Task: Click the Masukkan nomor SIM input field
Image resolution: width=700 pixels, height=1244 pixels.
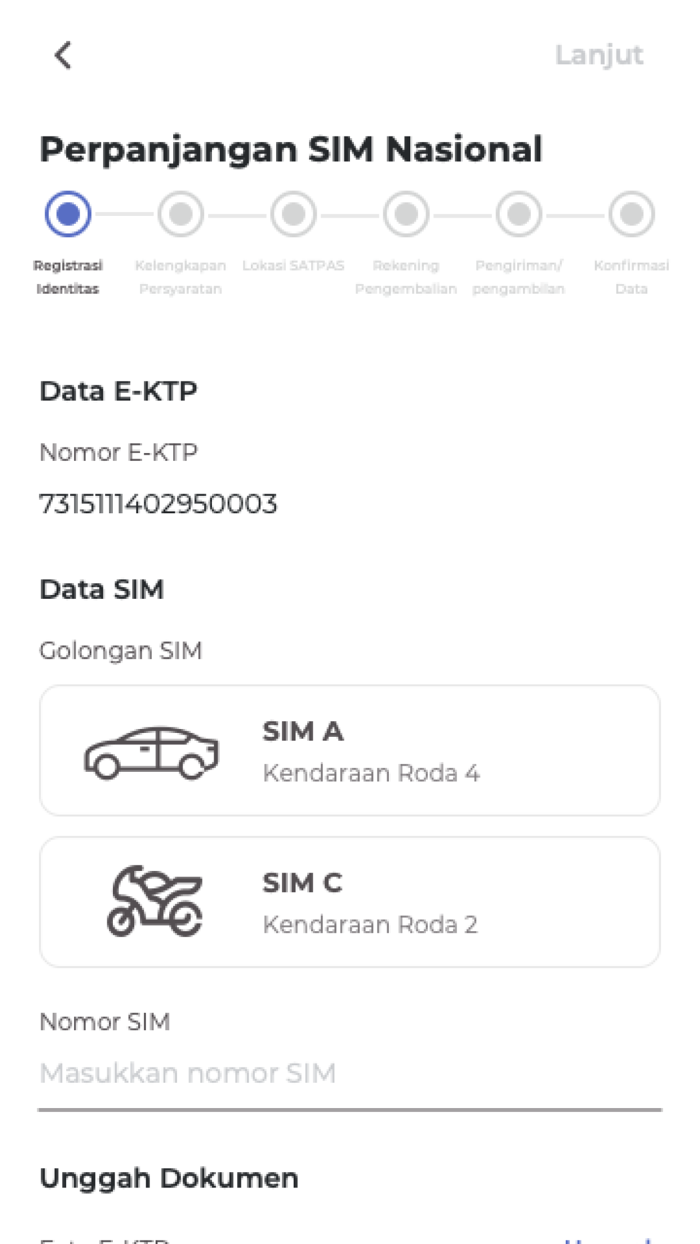Action: 350,1072
